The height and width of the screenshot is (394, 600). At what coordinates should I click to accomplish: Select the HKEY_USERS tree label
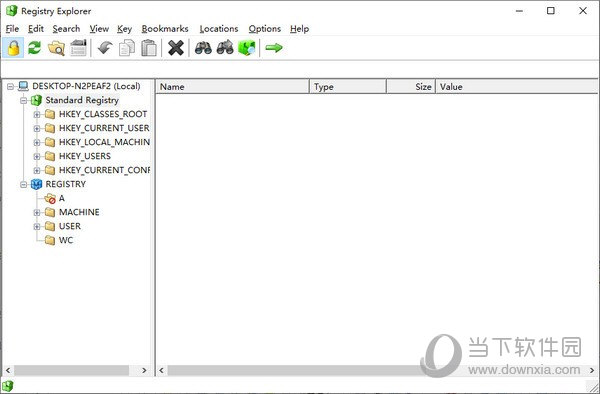click(85, 156)
